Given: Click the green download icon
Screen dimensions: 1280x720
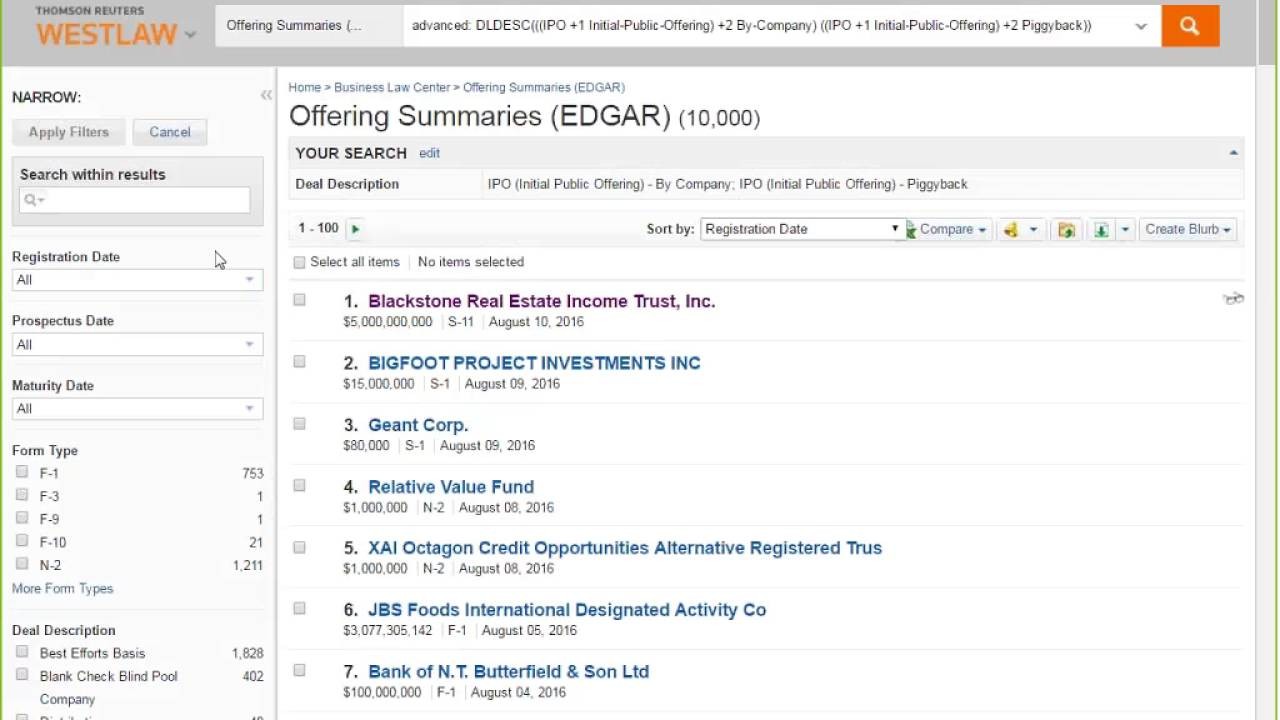Looking at the screenshot, I should point(1101,230).
